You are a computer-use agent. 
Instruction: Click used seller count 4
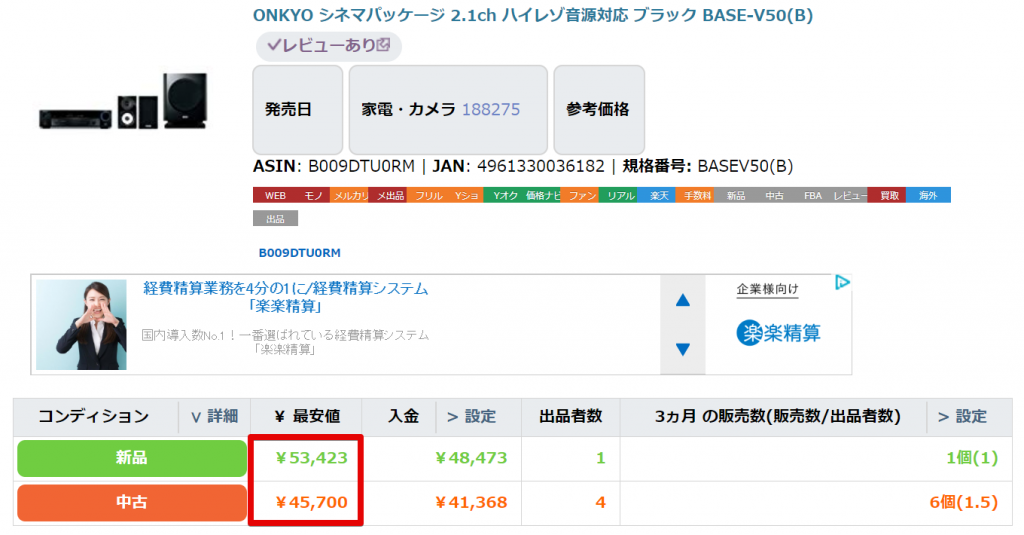[x=600, y=502]
